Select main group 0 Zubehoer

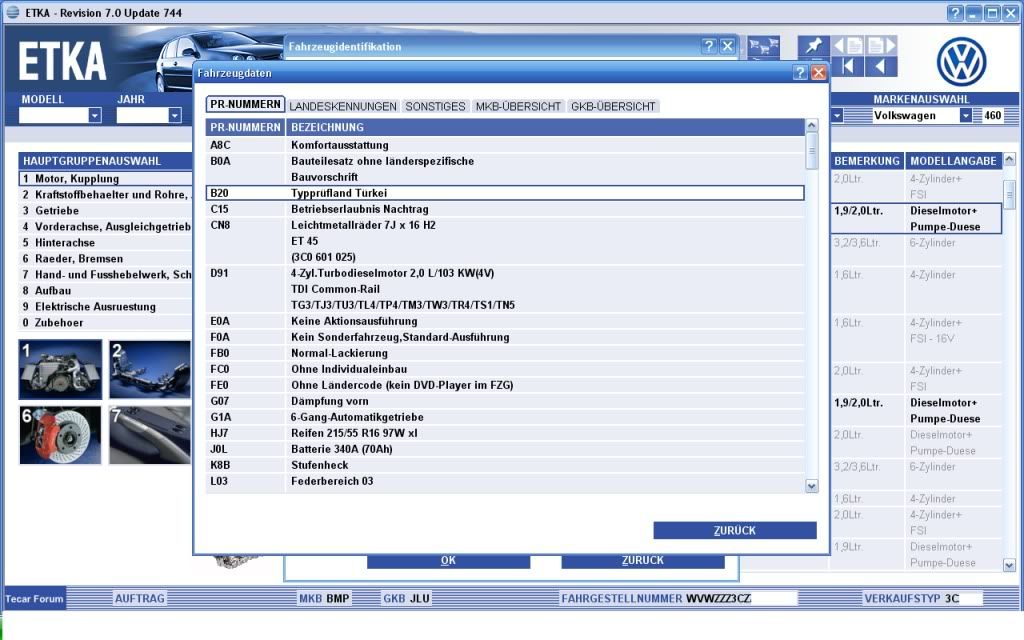point(105,323)
